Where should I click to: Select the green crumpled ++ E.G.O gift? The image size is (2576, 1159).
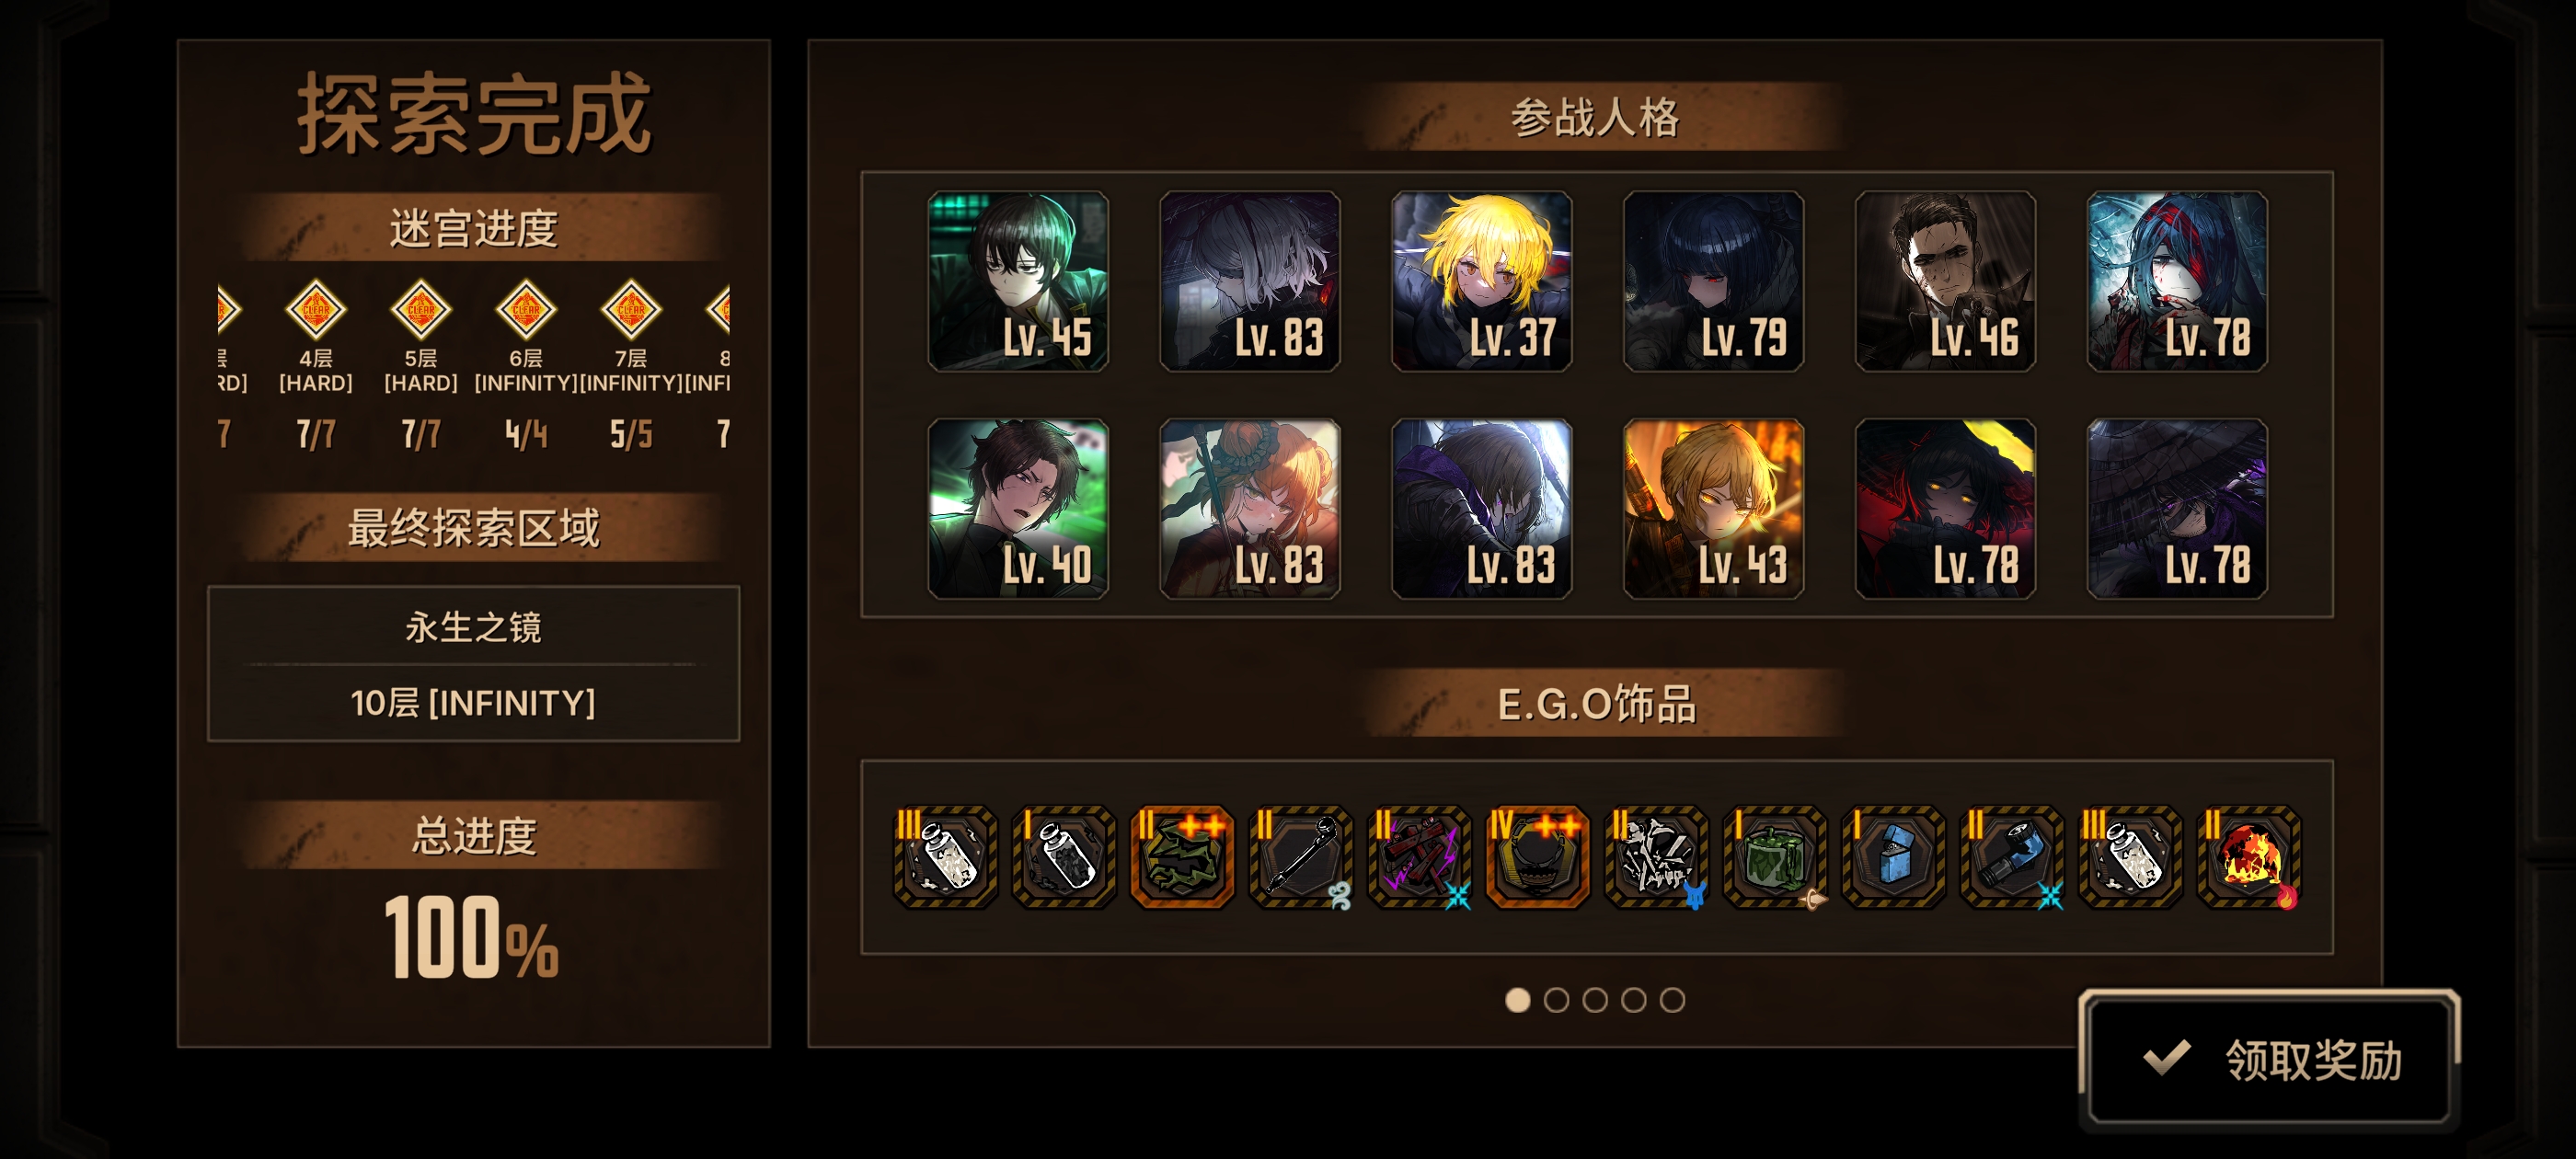(1182, 857)
